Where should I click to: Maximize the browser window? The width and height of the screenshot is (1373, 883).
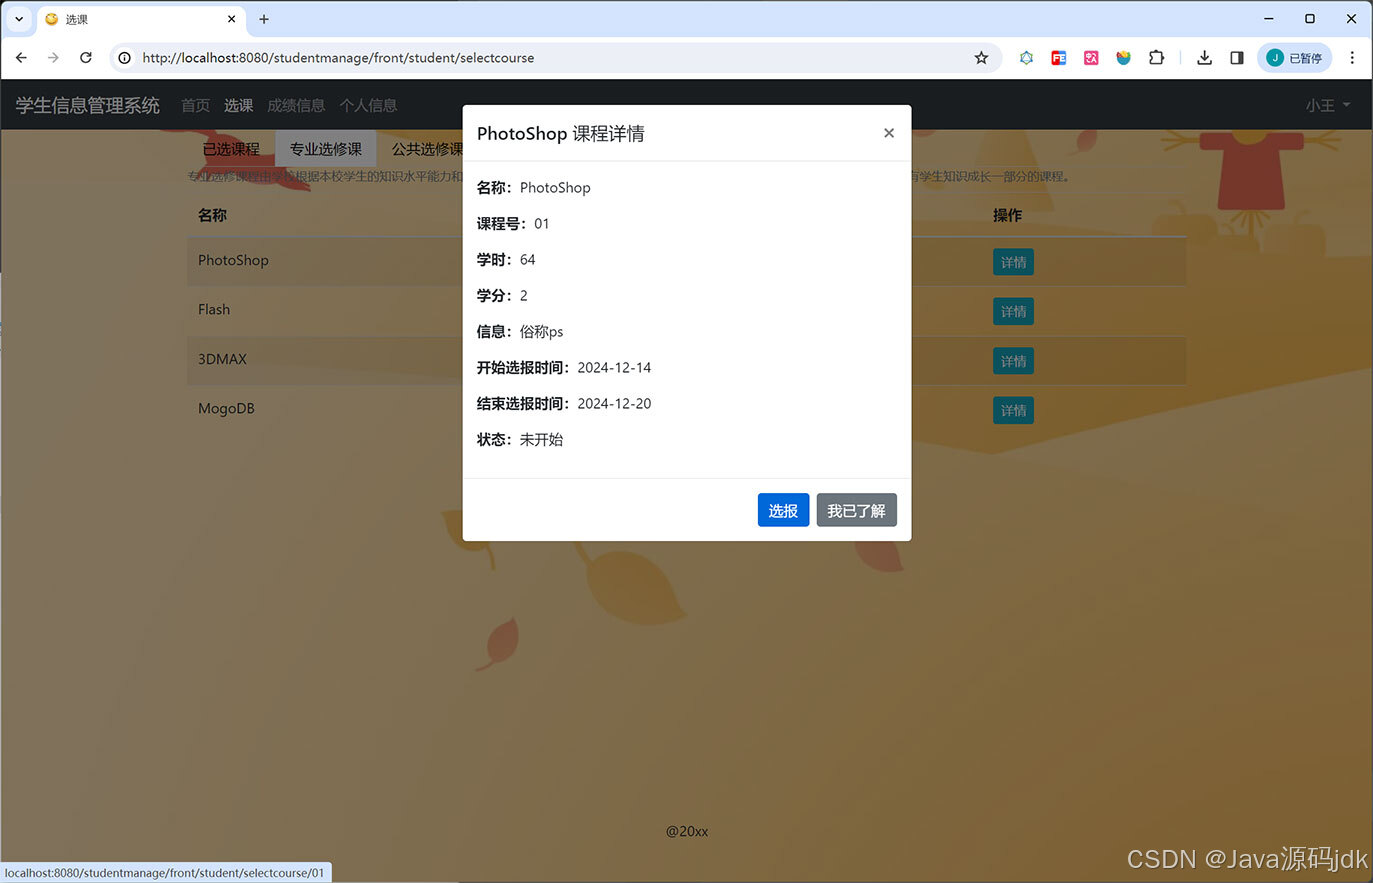(x=1309, y=19)
